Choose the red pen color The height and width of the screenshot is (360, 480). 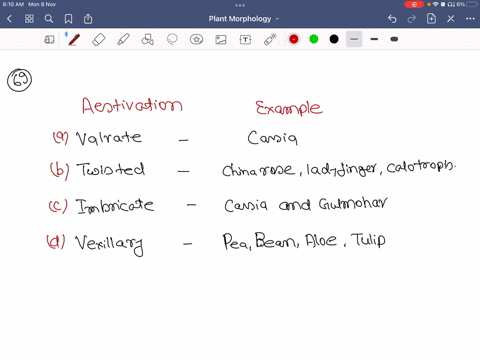(294, 39)
